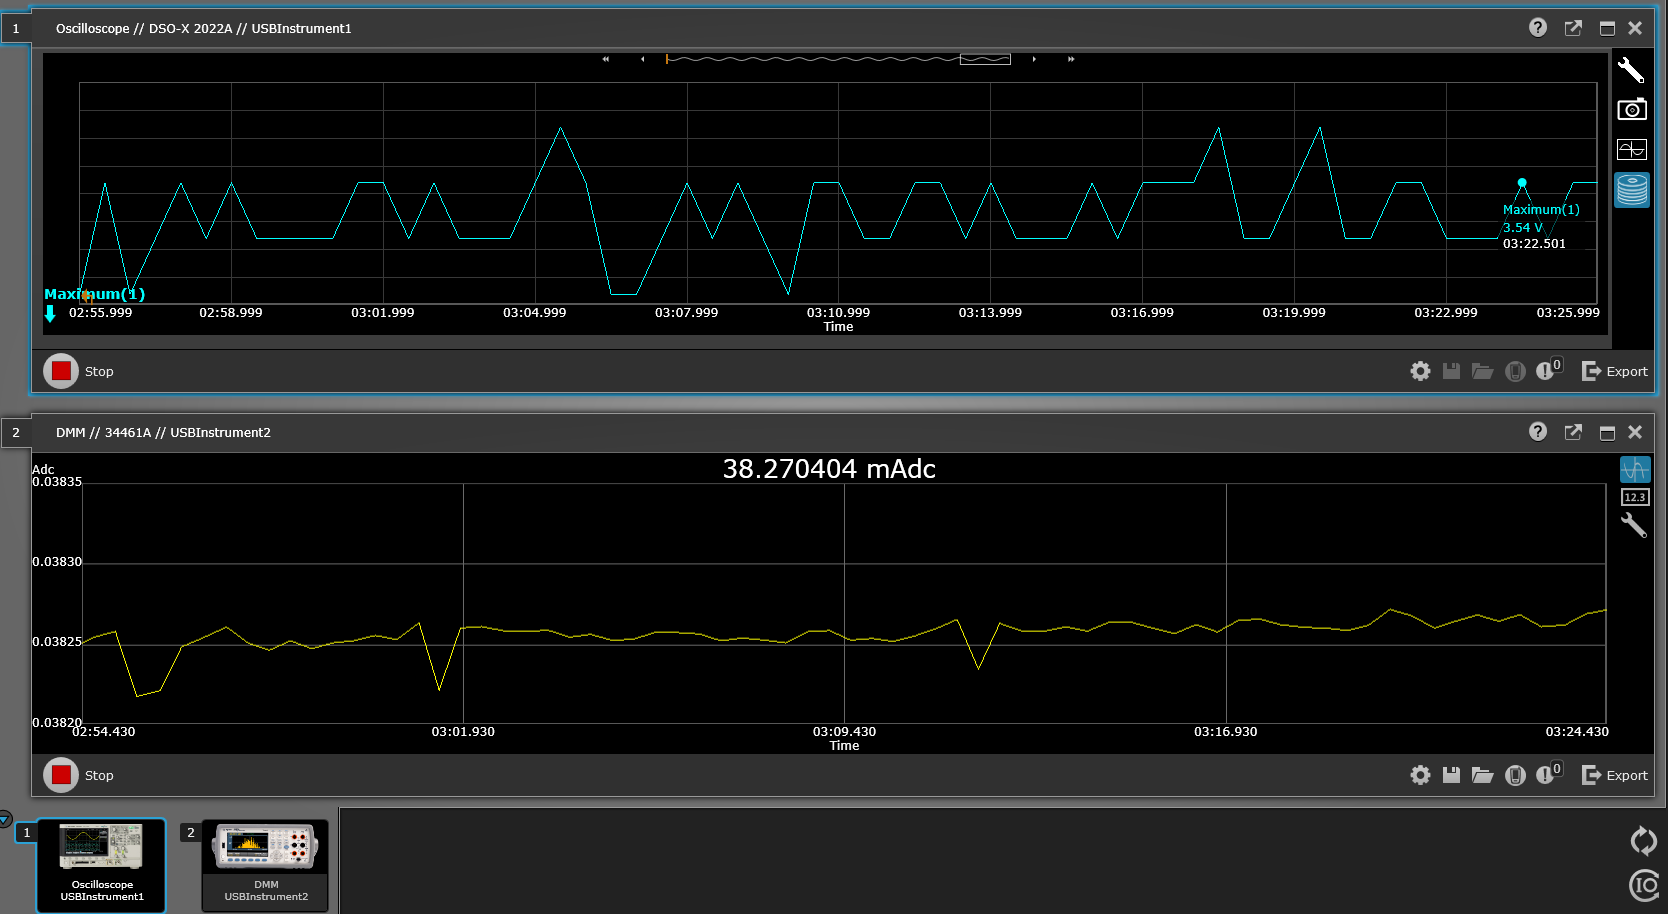Take oscilloscope screenshot with camera icon
The image size is (1676, 916).
[1631, 110]
